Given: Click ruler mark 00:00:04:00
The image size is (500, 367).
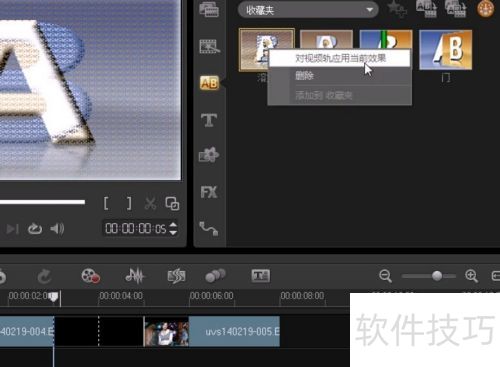Looking at the screenshot, I should tap(121, 296).
